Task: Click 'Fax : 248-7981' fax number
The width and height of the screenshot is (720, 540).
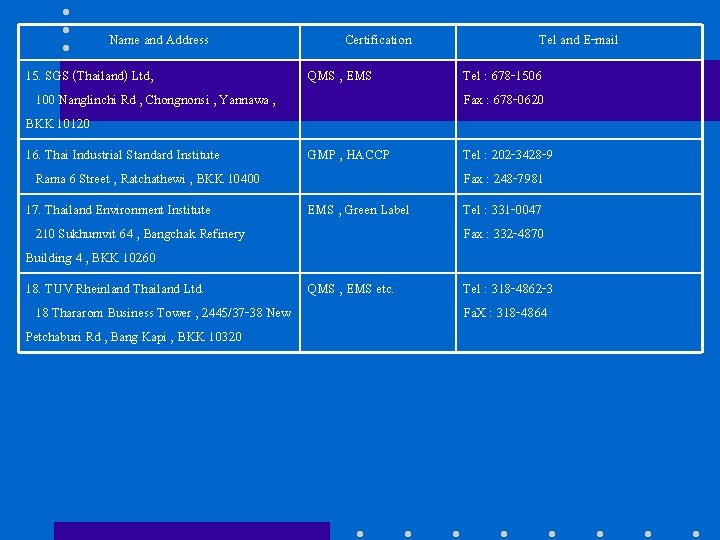Action: click(x=503, y=179)
